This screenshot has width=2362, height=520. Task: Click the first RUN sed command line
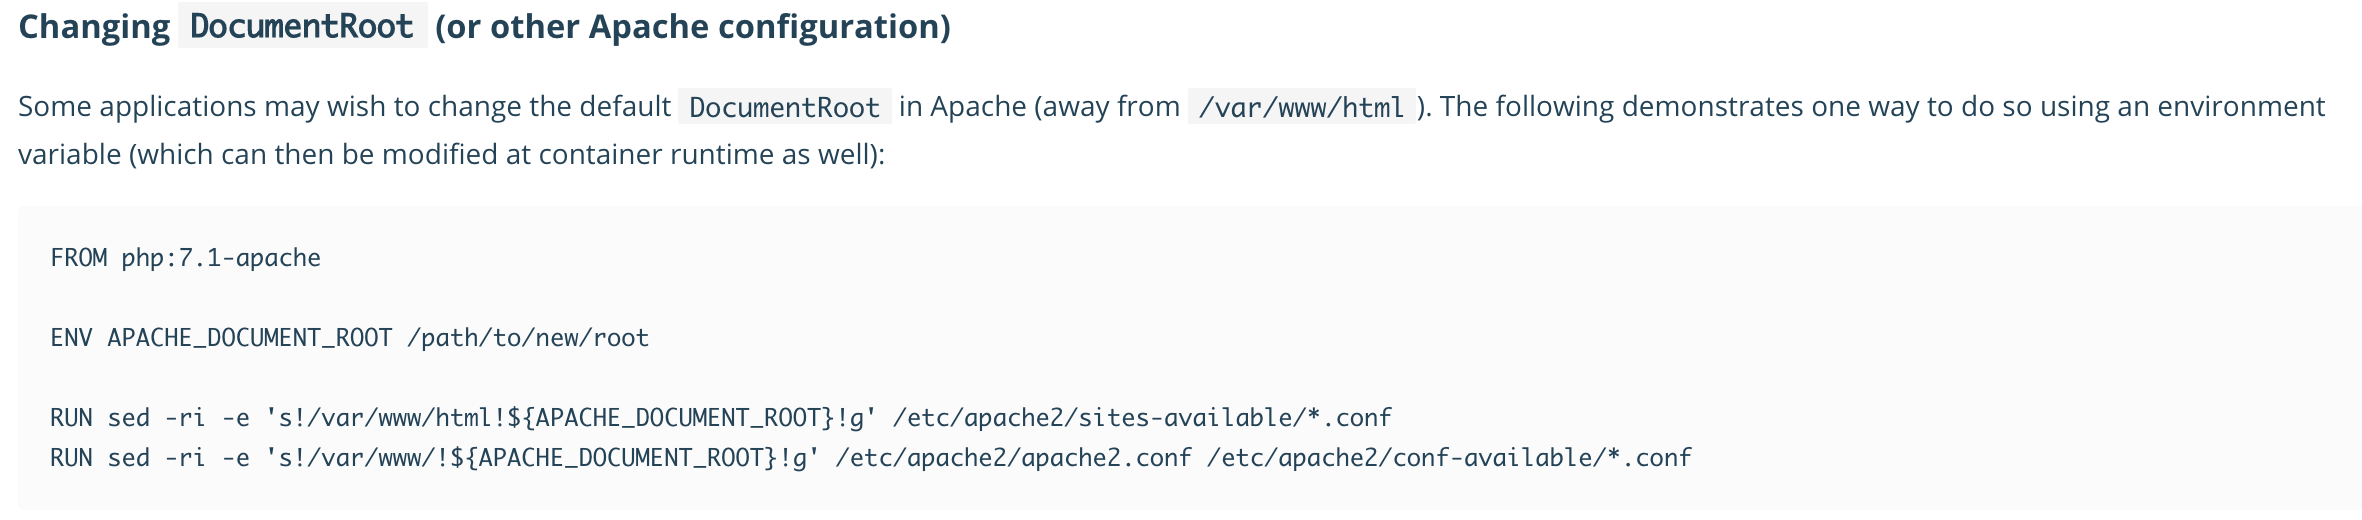coord(721,418)
